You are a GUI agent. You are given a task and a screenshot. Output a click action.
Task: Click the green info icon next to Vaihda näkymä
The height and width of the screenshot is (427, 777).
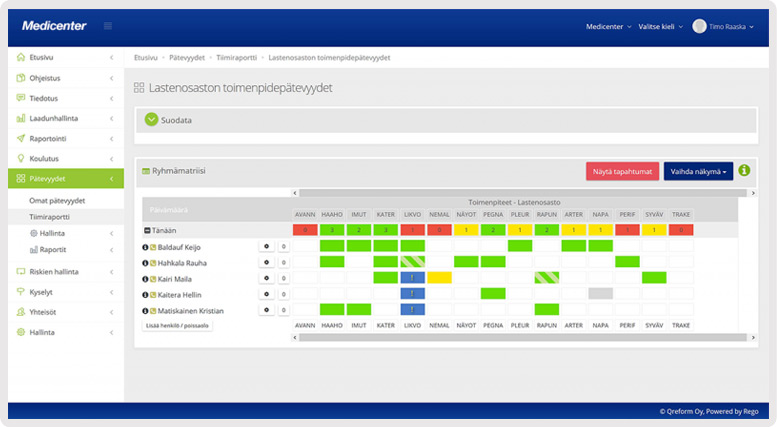(744, 171)
